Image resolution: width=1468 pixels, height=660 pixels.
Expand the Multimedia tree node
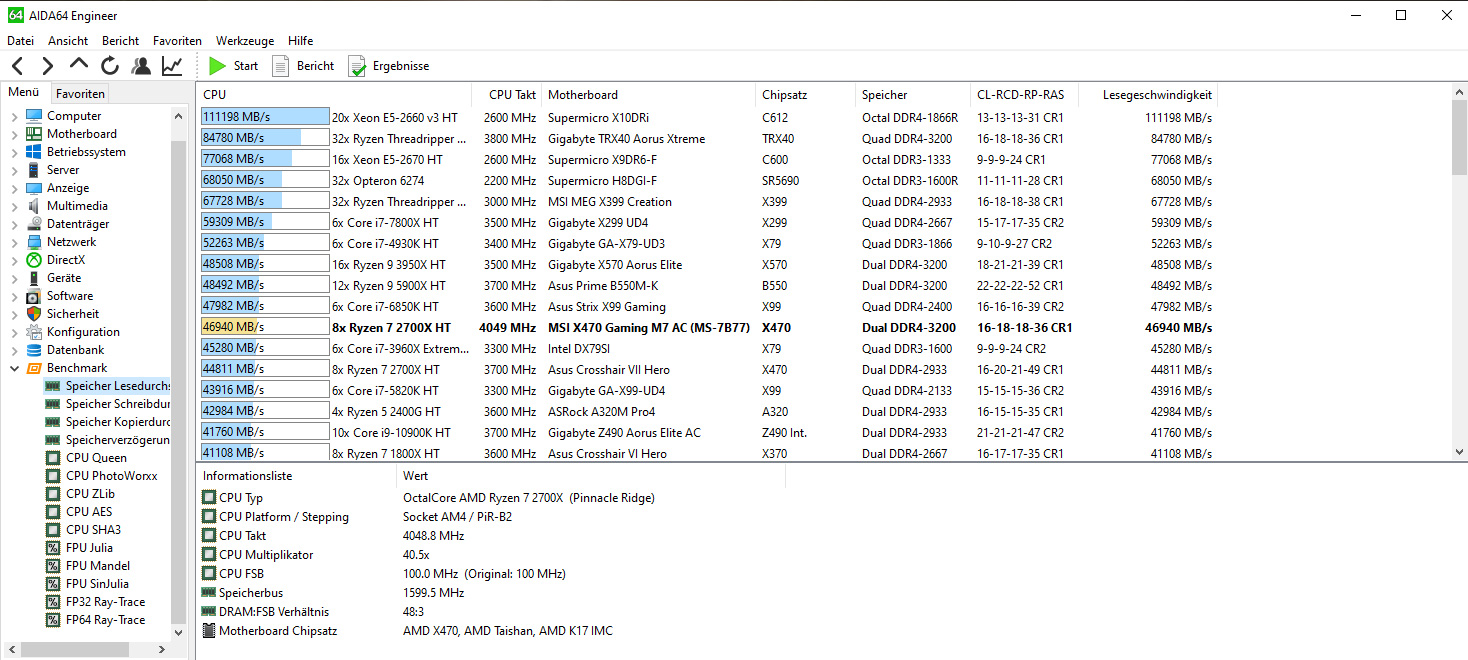[x=14, y=206]
